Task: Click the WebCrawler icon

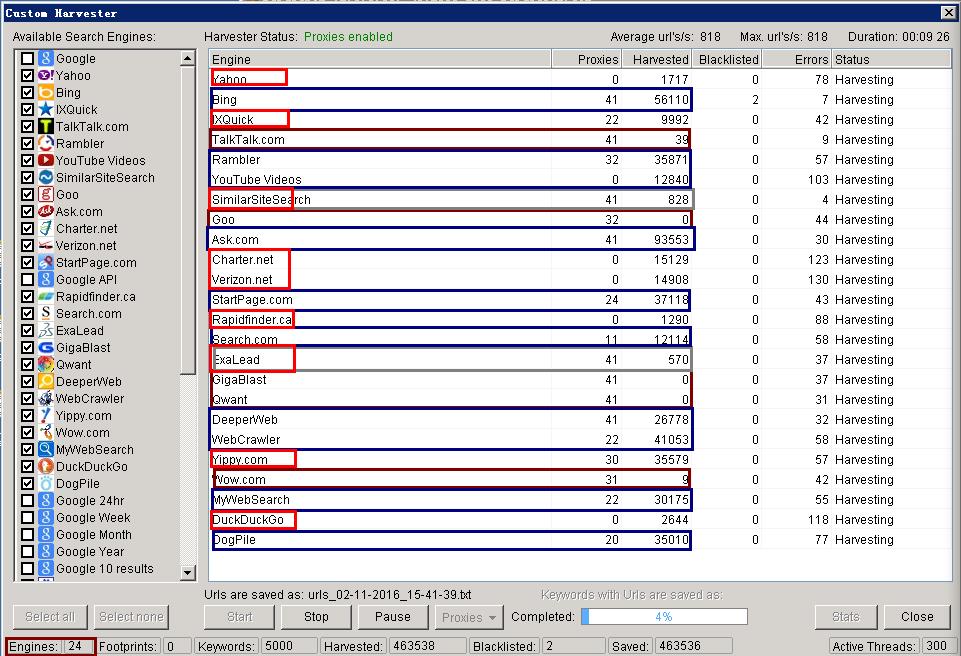Action: coord(45,399)
